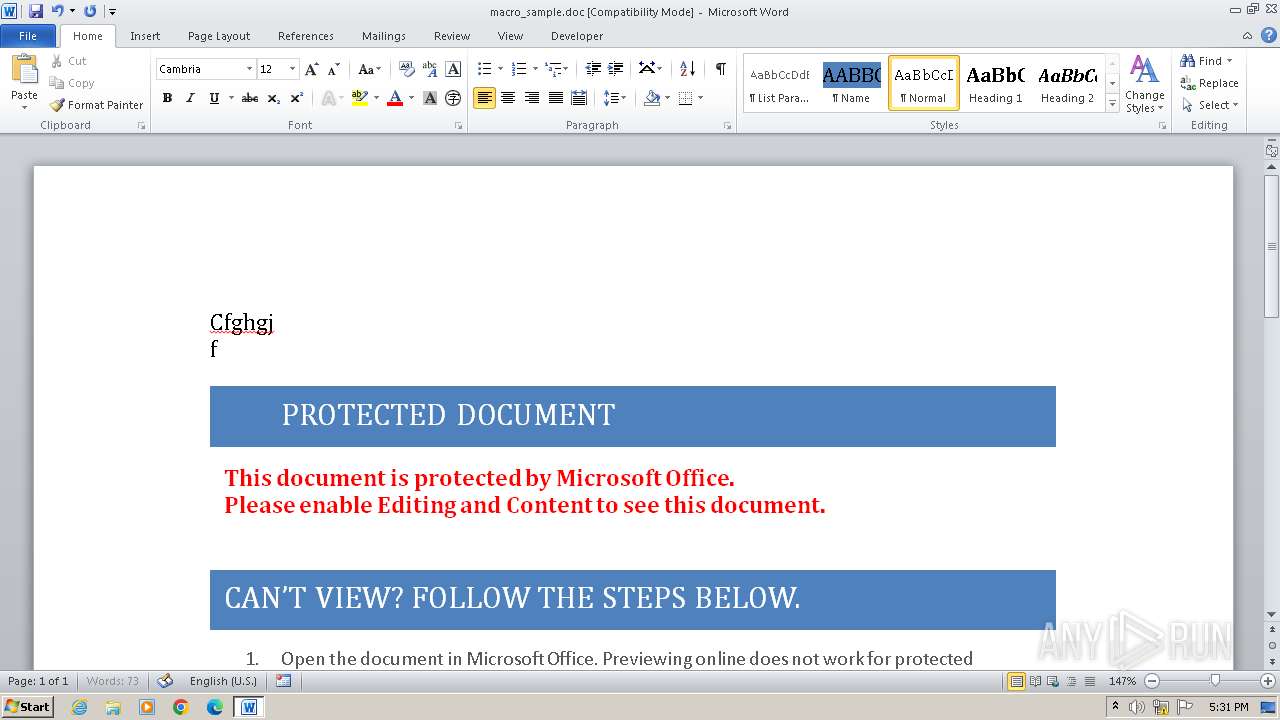Screen dimensions: 1280x720
Task: Click Words: 73 count in status bar
Action: click(113, 681)
